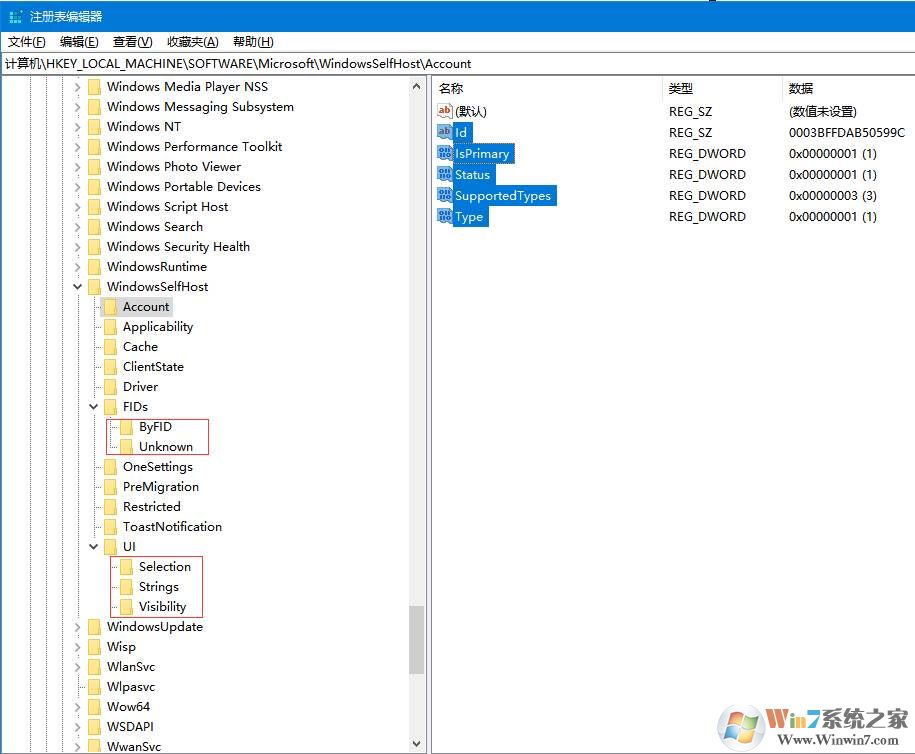Select the Status registry value
Screen dimensions: 915x754
[x=472, y=174]
